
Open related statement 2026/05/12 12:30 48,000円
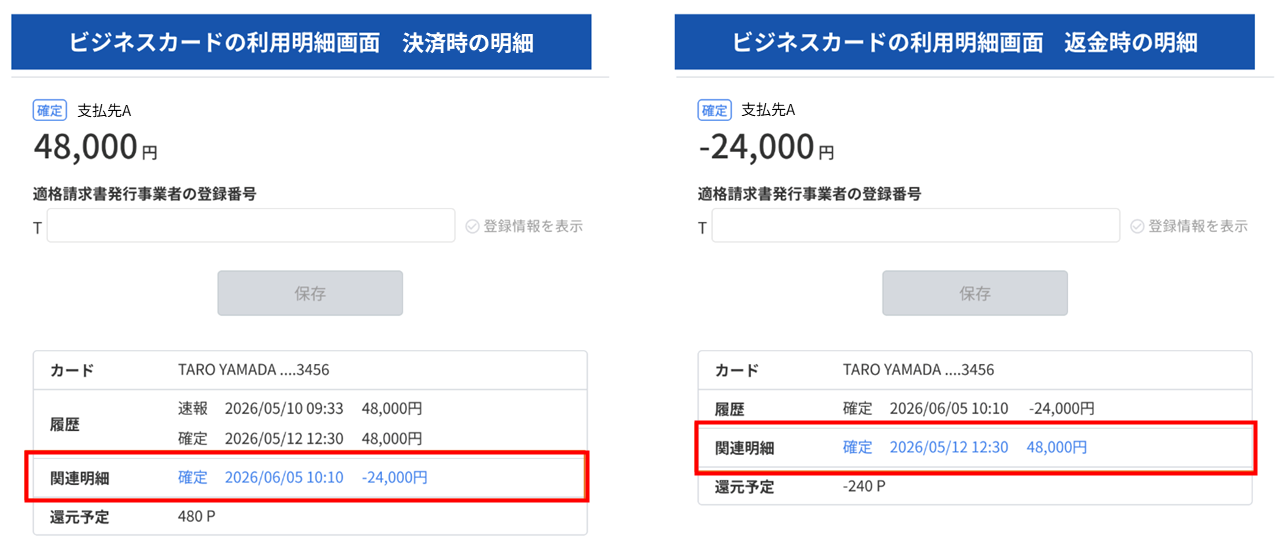coord(965,447)
